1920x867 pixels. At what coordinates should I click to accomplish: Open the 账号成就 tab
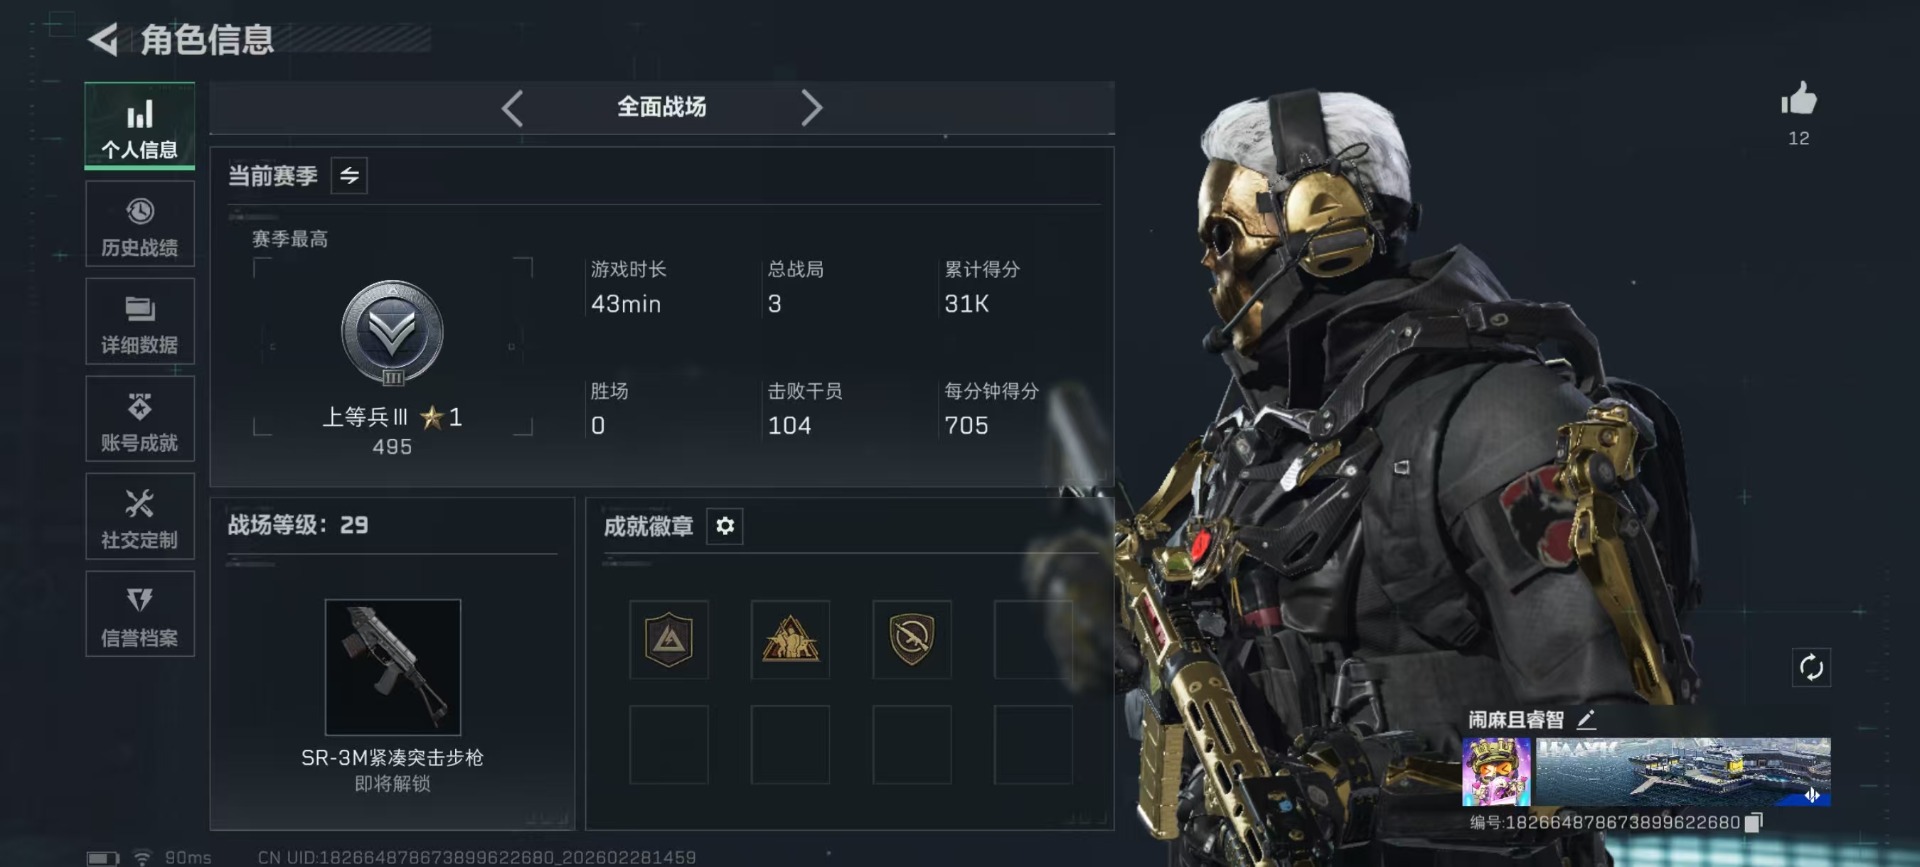pyautogui.click(x=140, y=420)
